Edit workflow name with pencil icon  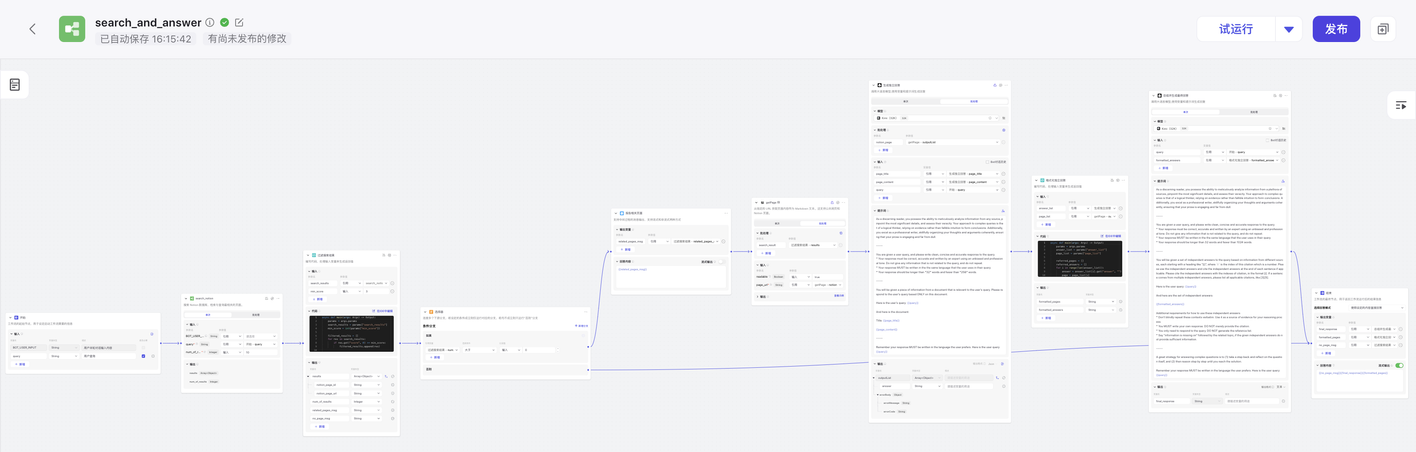pyautogui.click(x=239, y=22)
